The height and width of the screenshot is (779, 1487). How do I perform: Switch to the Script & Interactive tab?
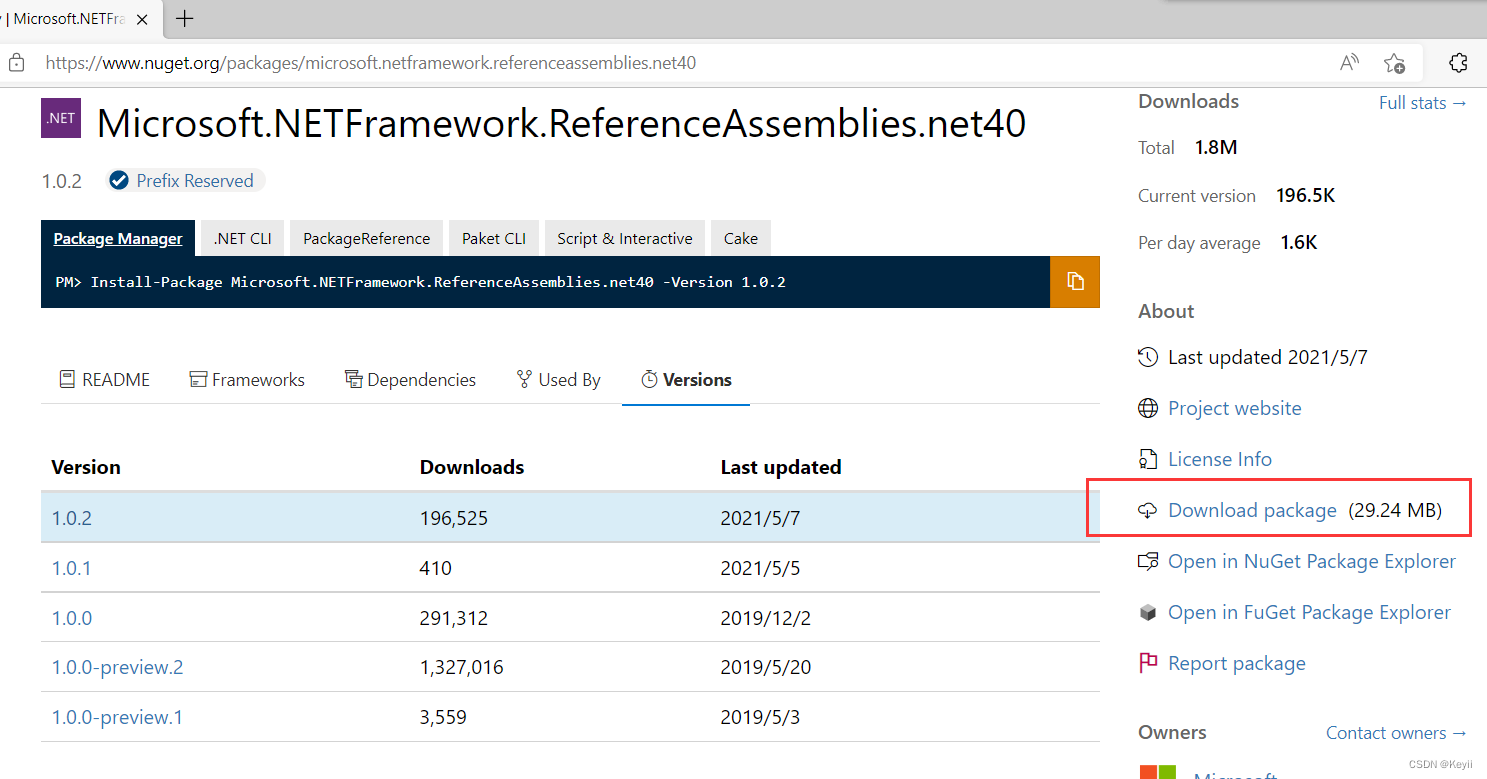[624, 238]
